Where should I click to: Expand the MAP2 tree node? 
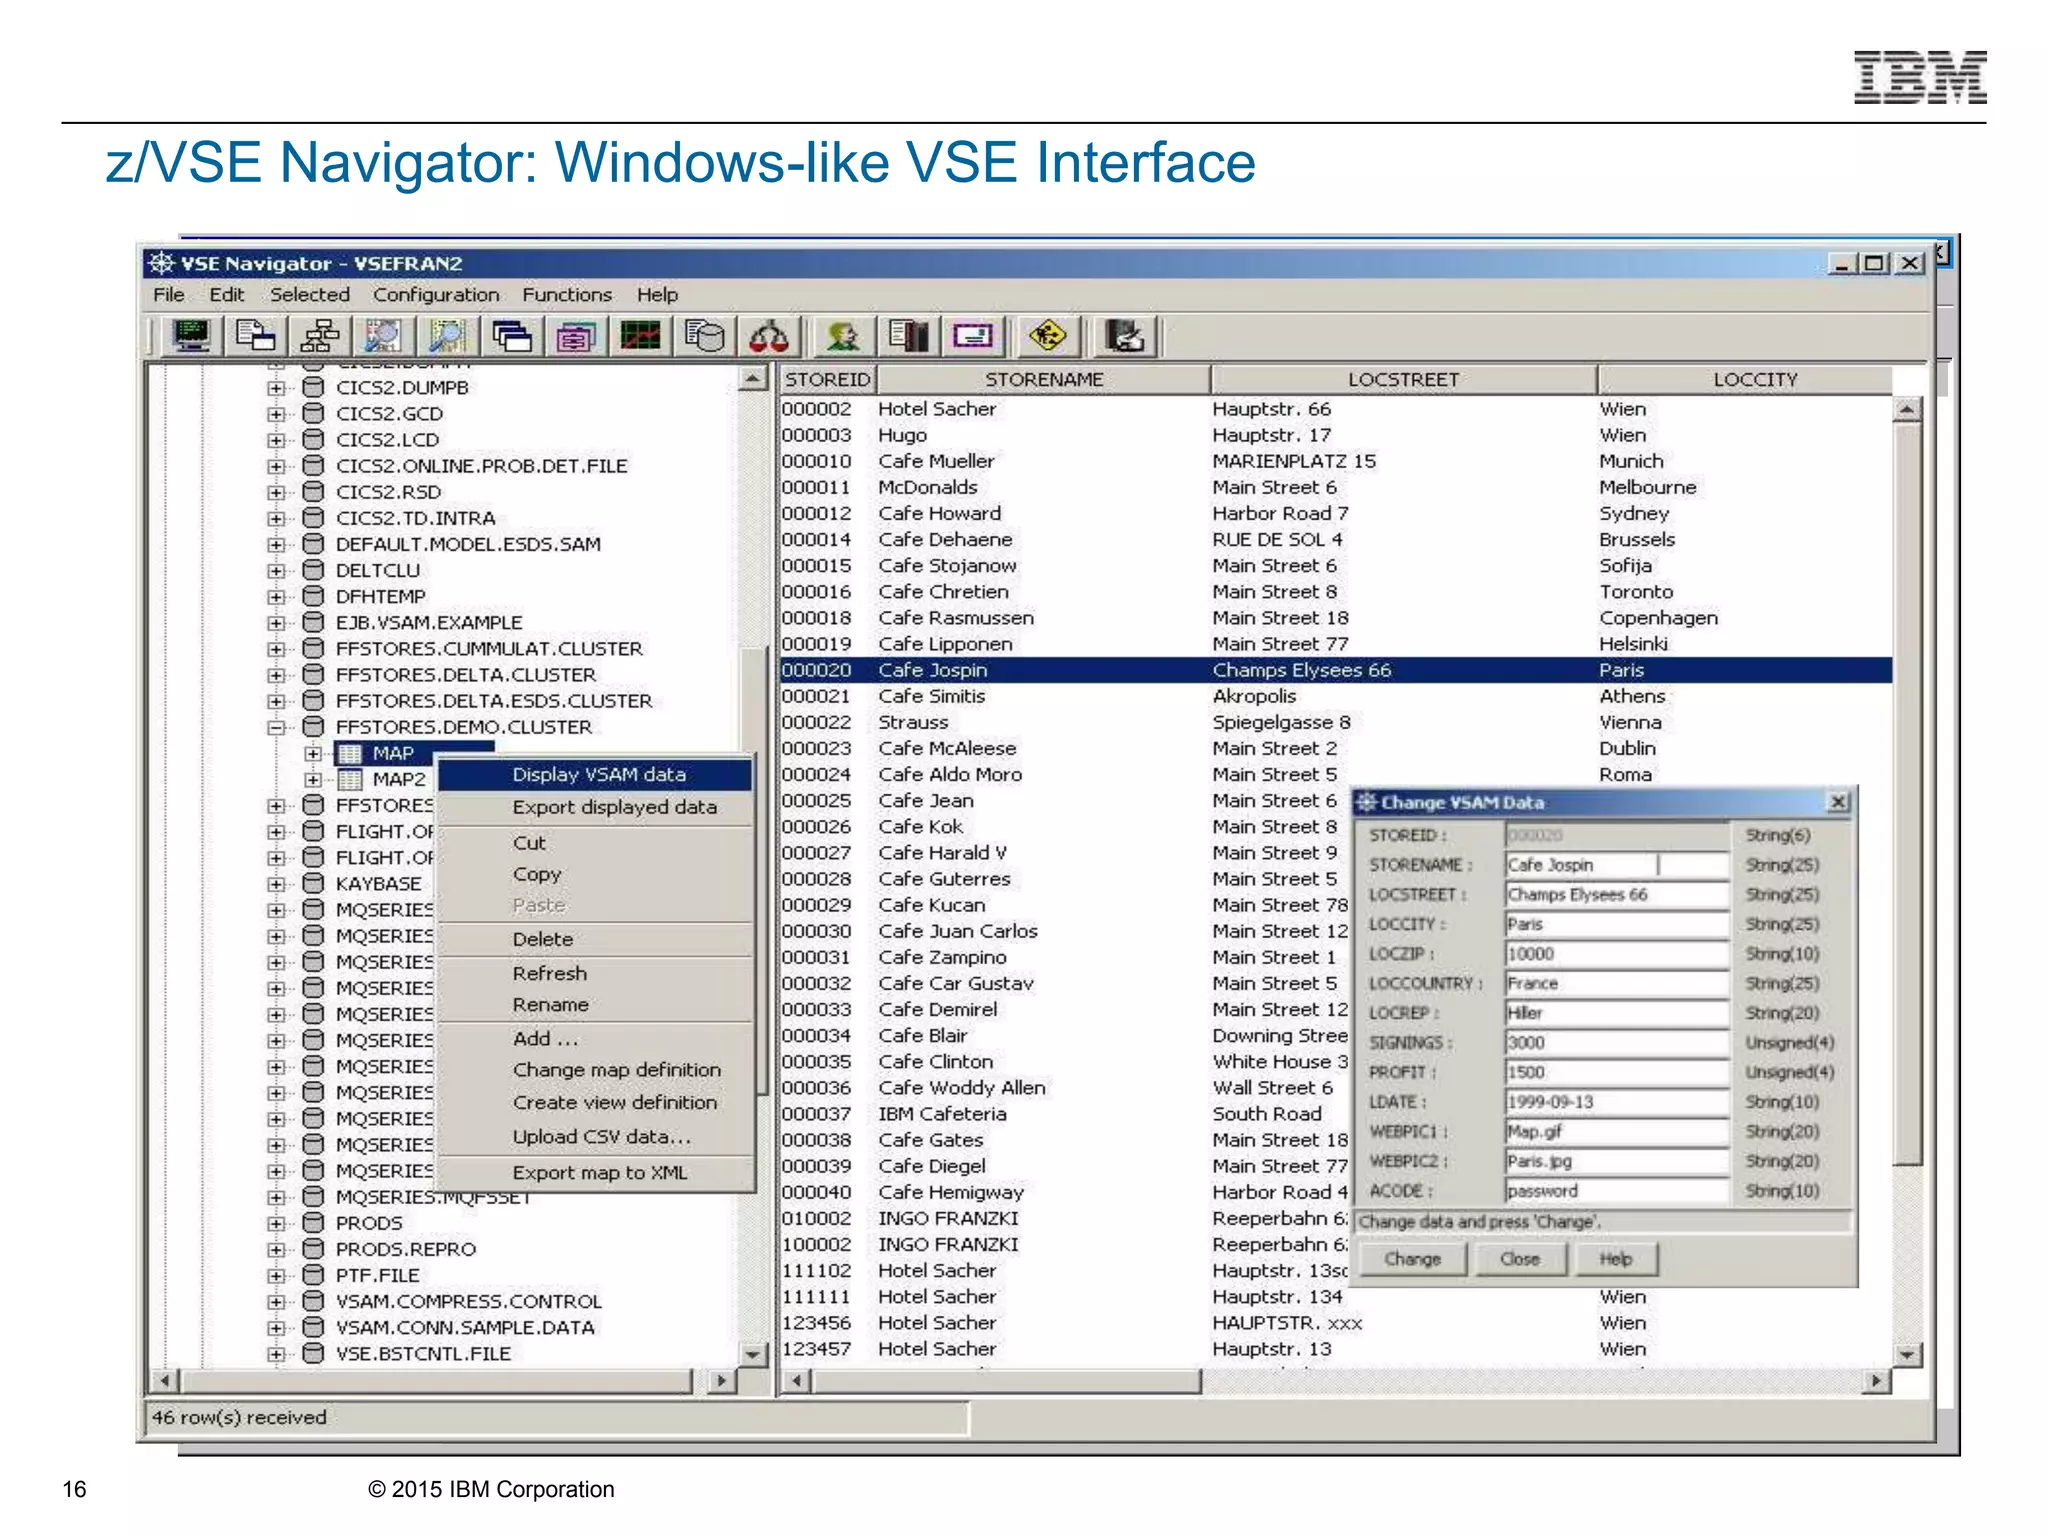click(x=313, y=779)
